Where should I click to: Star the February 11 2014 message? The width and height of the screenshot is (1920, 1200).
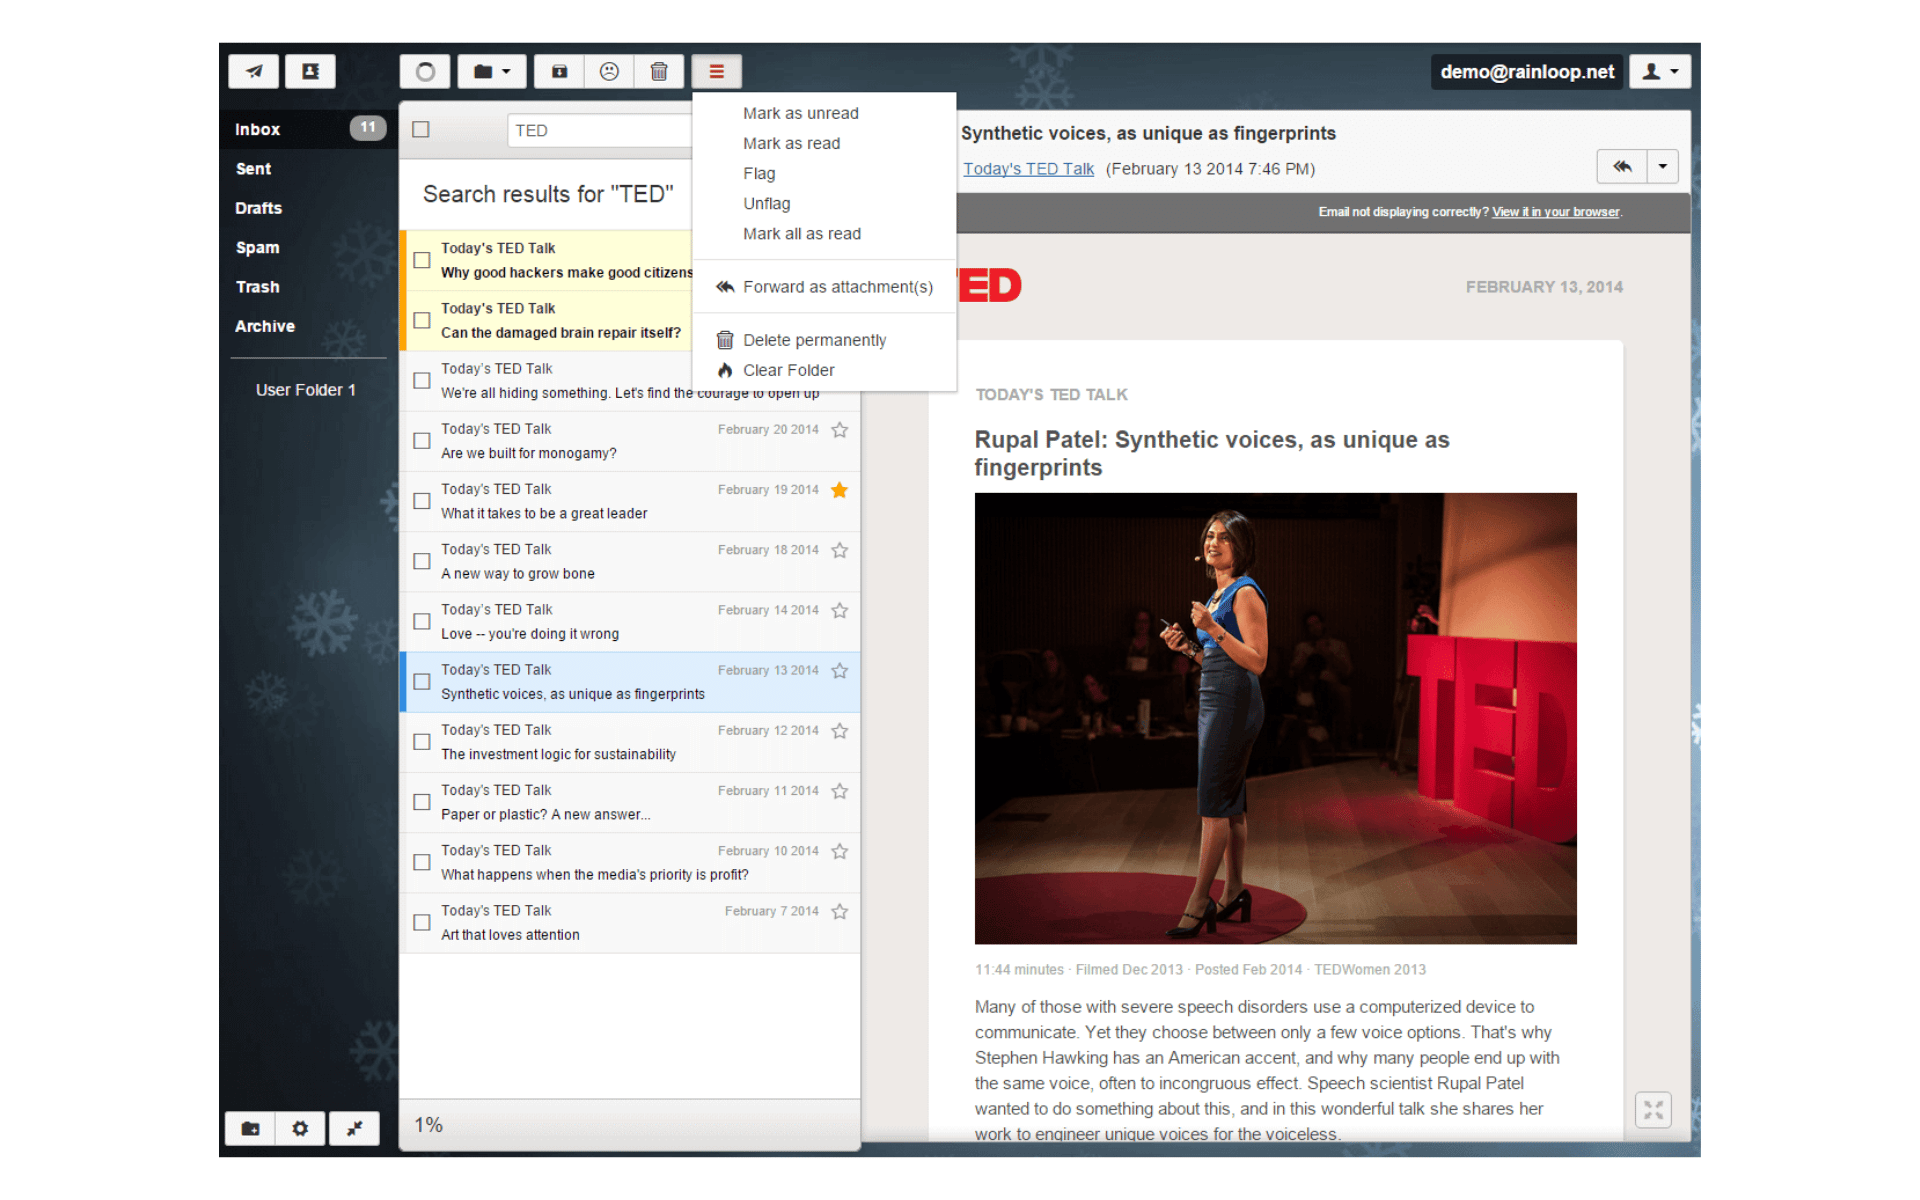840,791
